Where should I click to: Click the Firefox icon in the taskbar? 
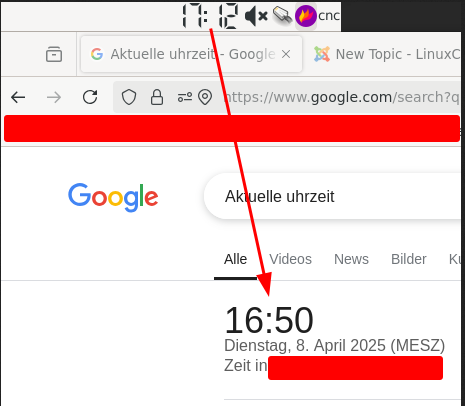point(306,16)
